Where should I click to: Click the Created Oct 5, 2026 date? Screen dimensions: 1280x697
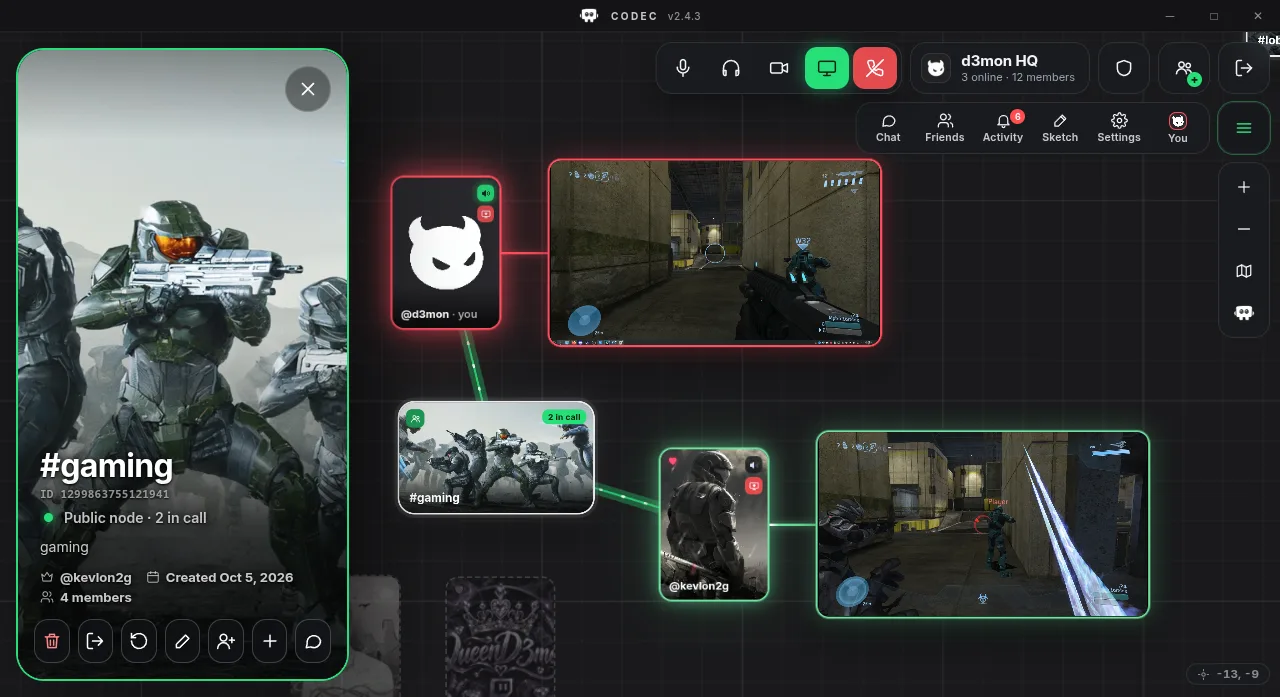pyautogui.click(x=229, y=577)
